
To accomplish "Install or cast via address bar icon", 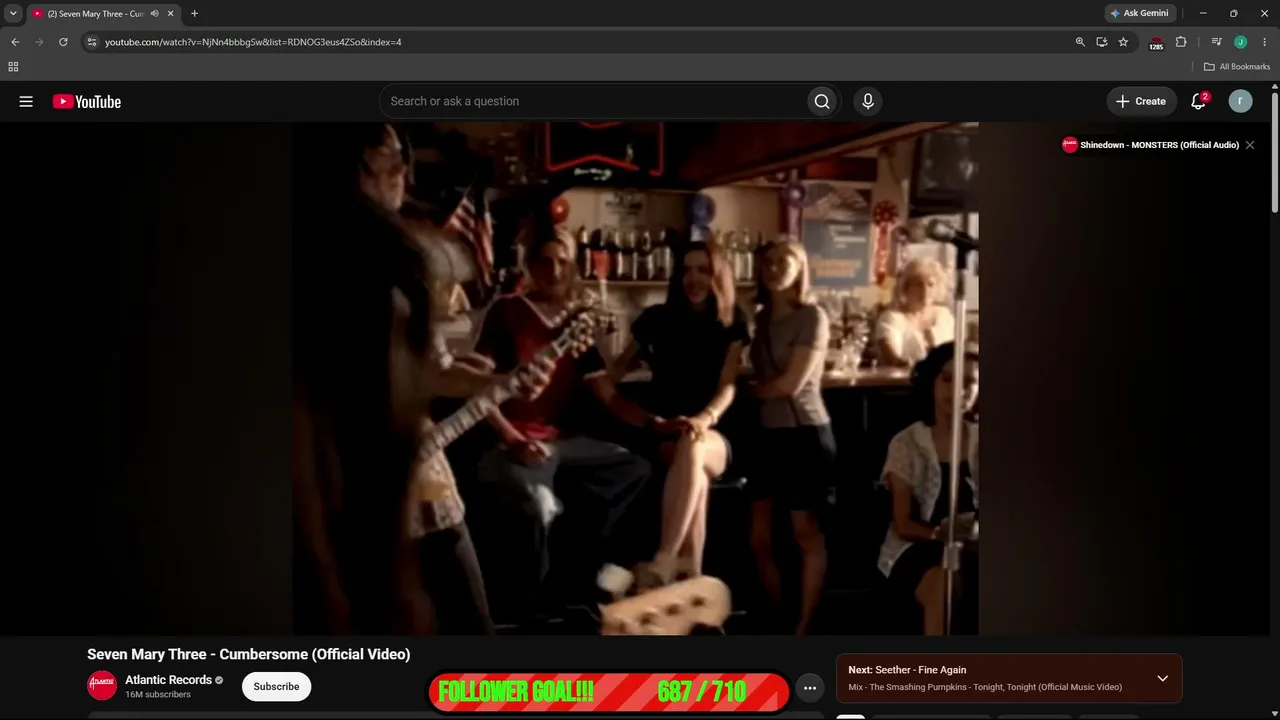I will [x=1102, y=42].
